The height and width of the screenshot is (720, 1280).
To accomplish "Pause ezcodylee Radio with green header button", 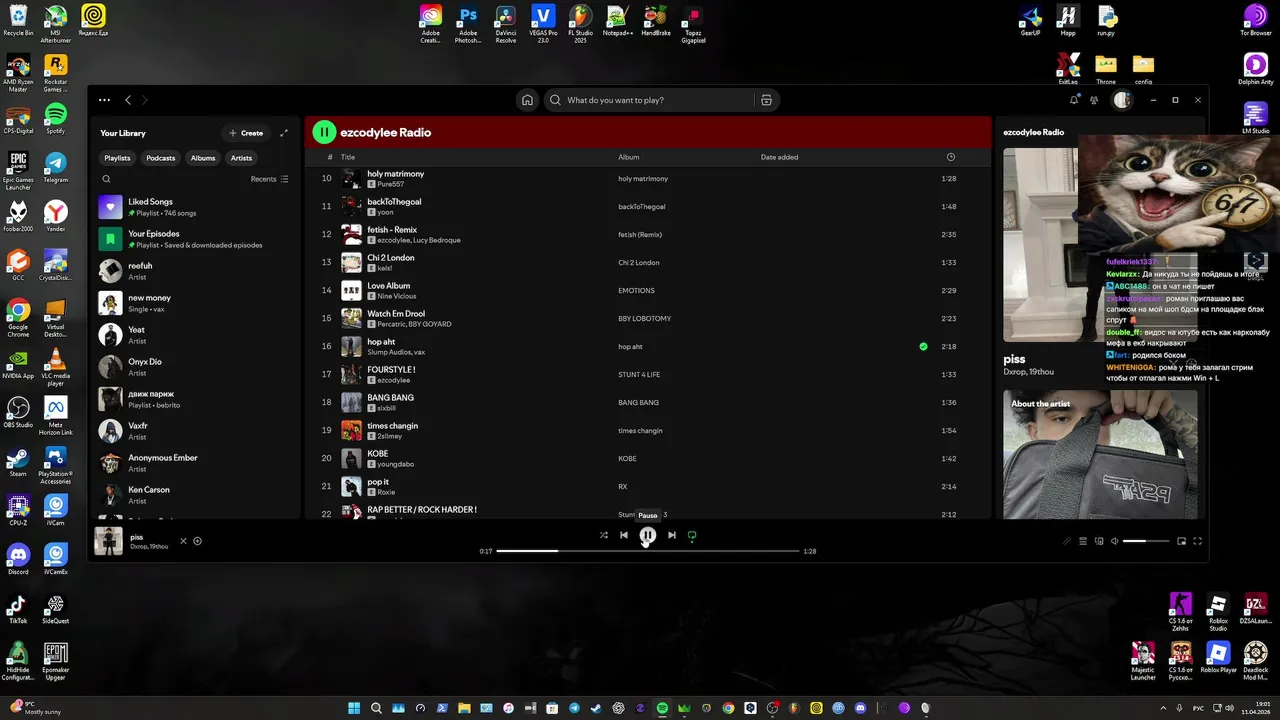I will 324,132.
